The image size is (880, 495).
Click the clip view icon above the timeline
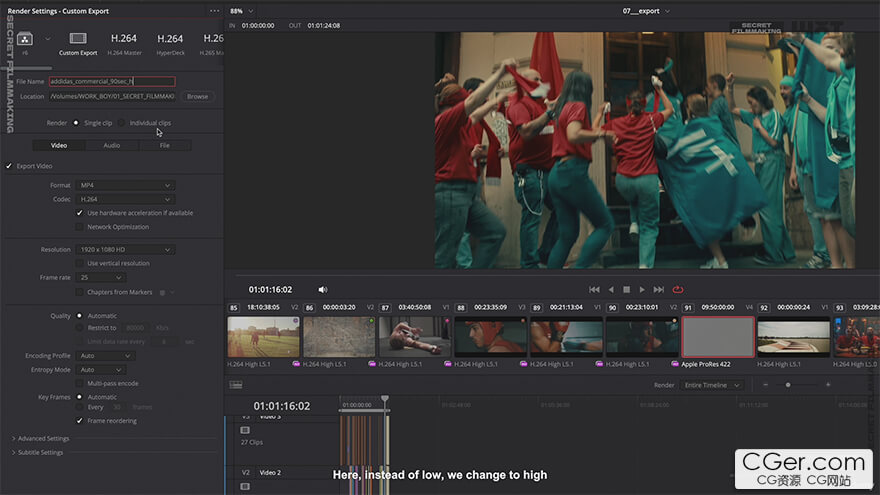236,384
